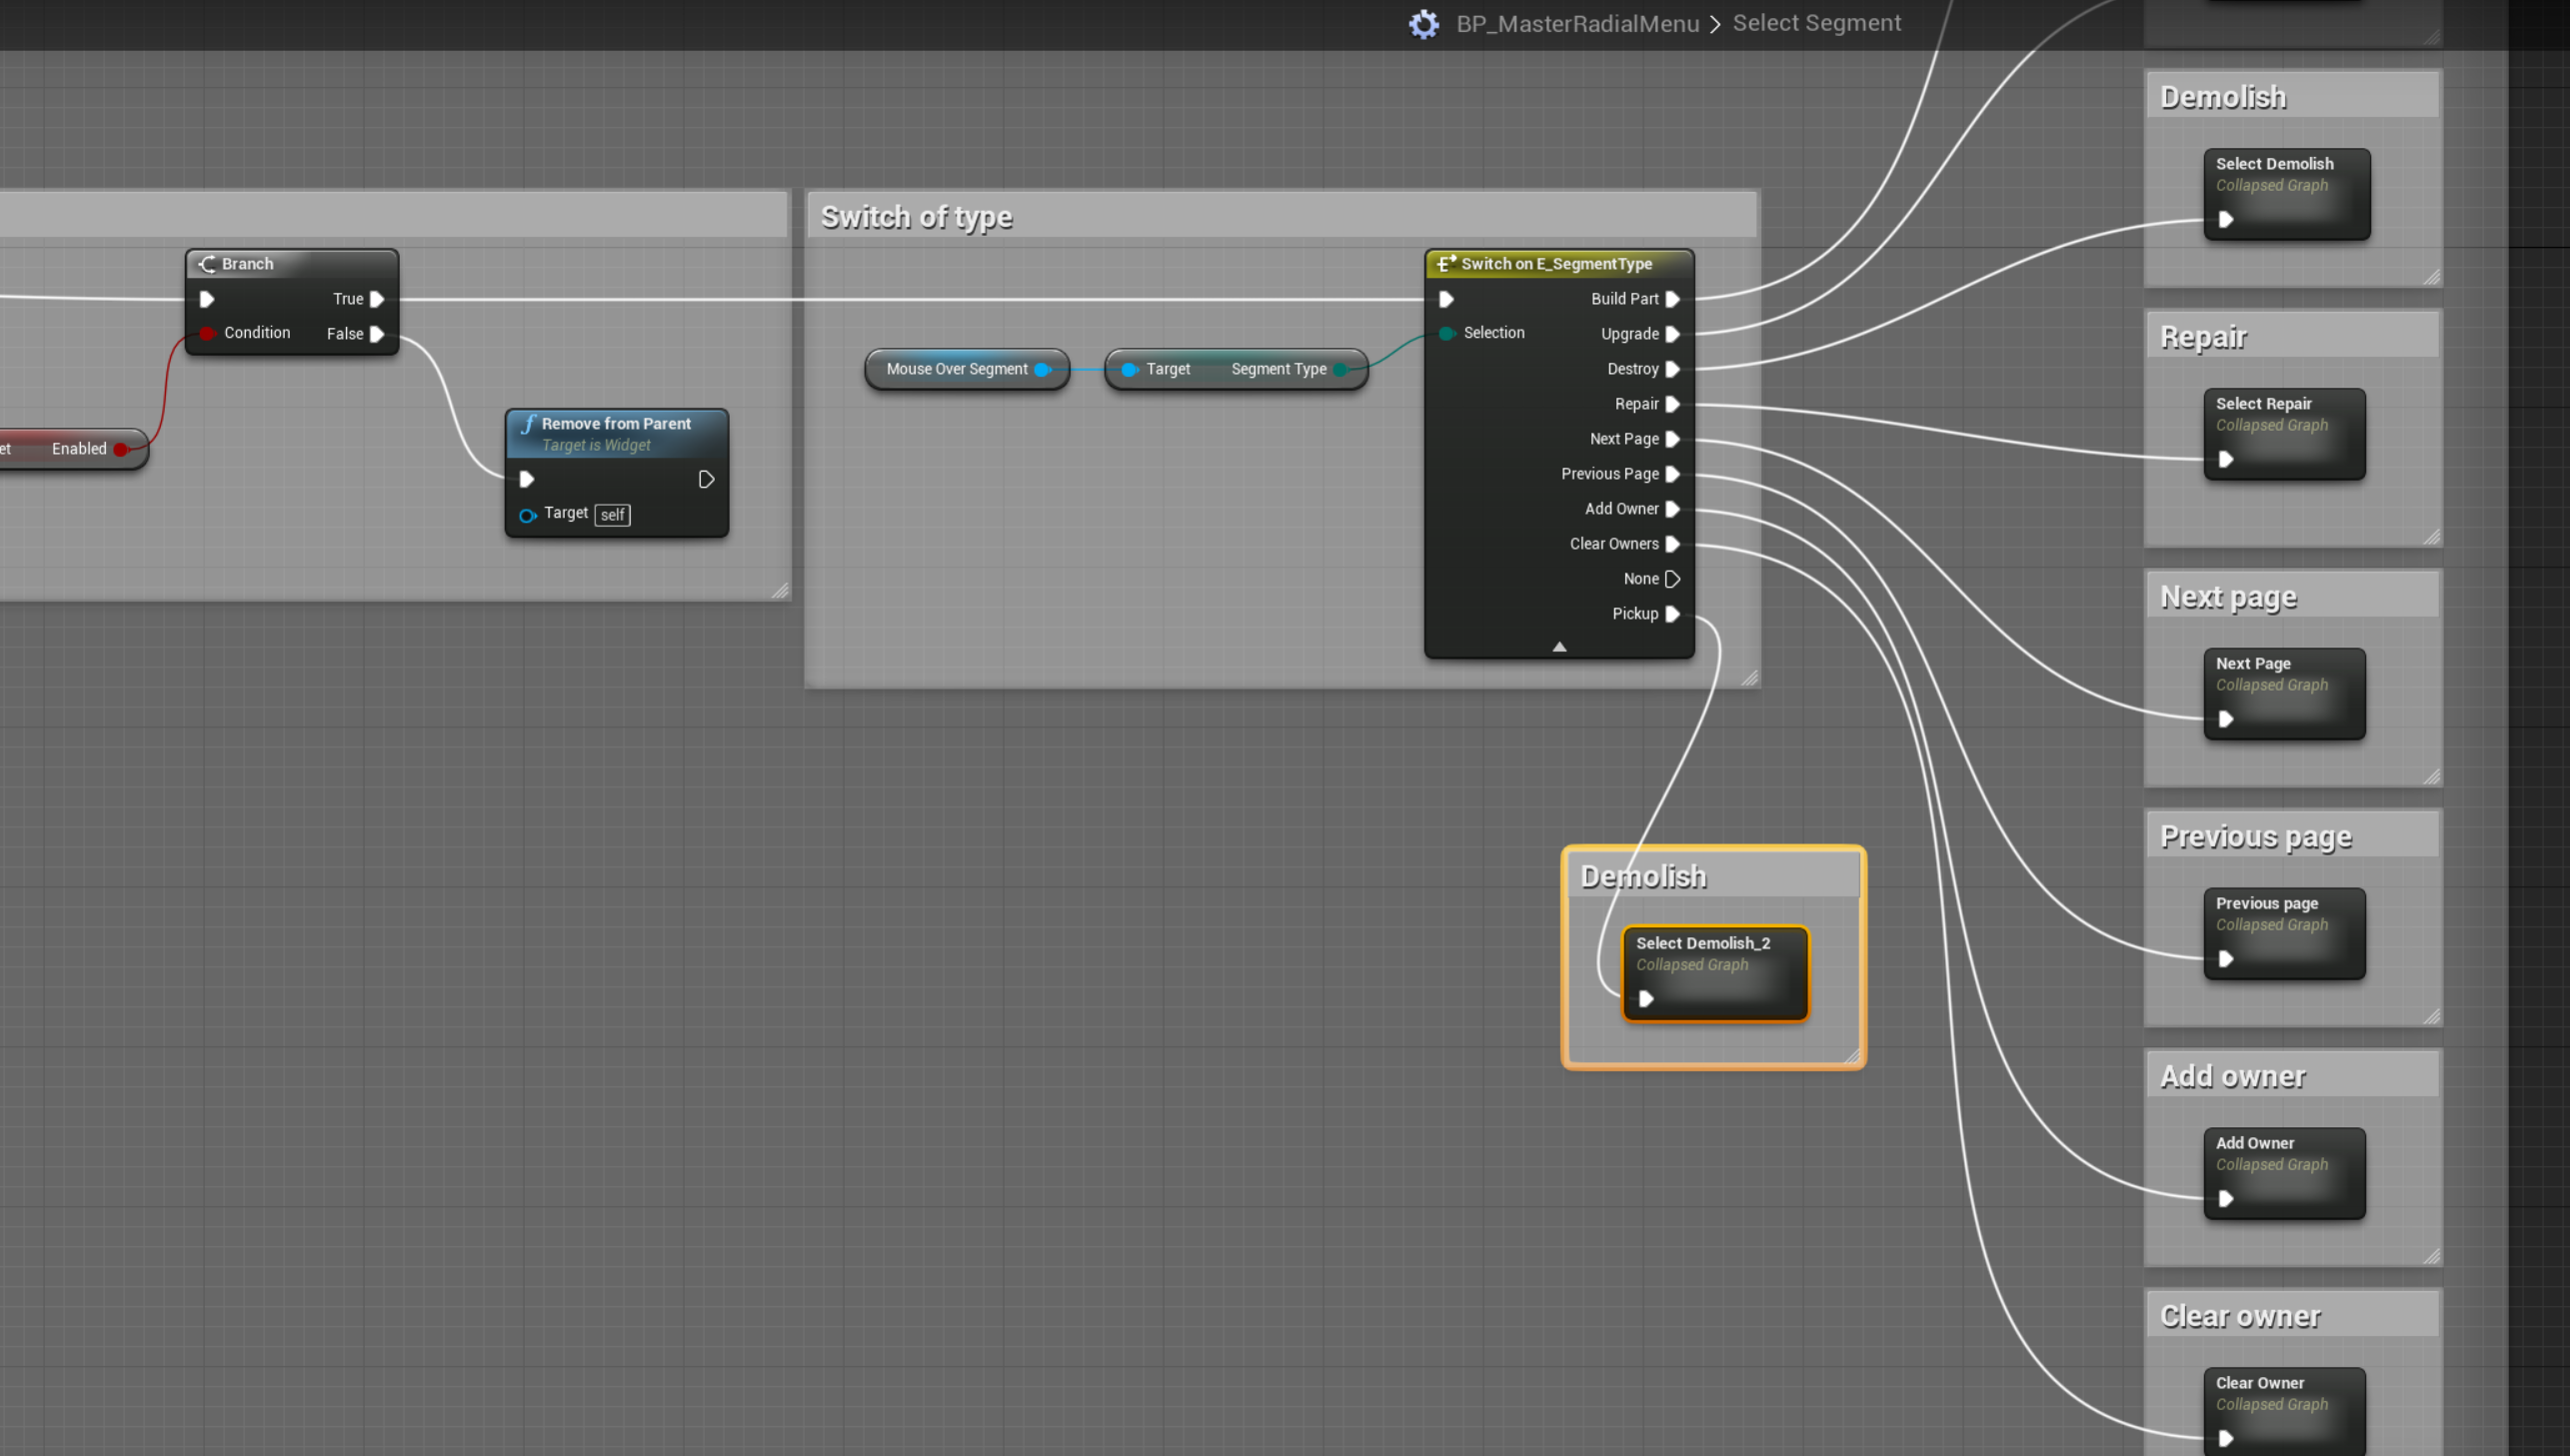Select the Mouse Over Segment variable node

click(x=955, y=369)
